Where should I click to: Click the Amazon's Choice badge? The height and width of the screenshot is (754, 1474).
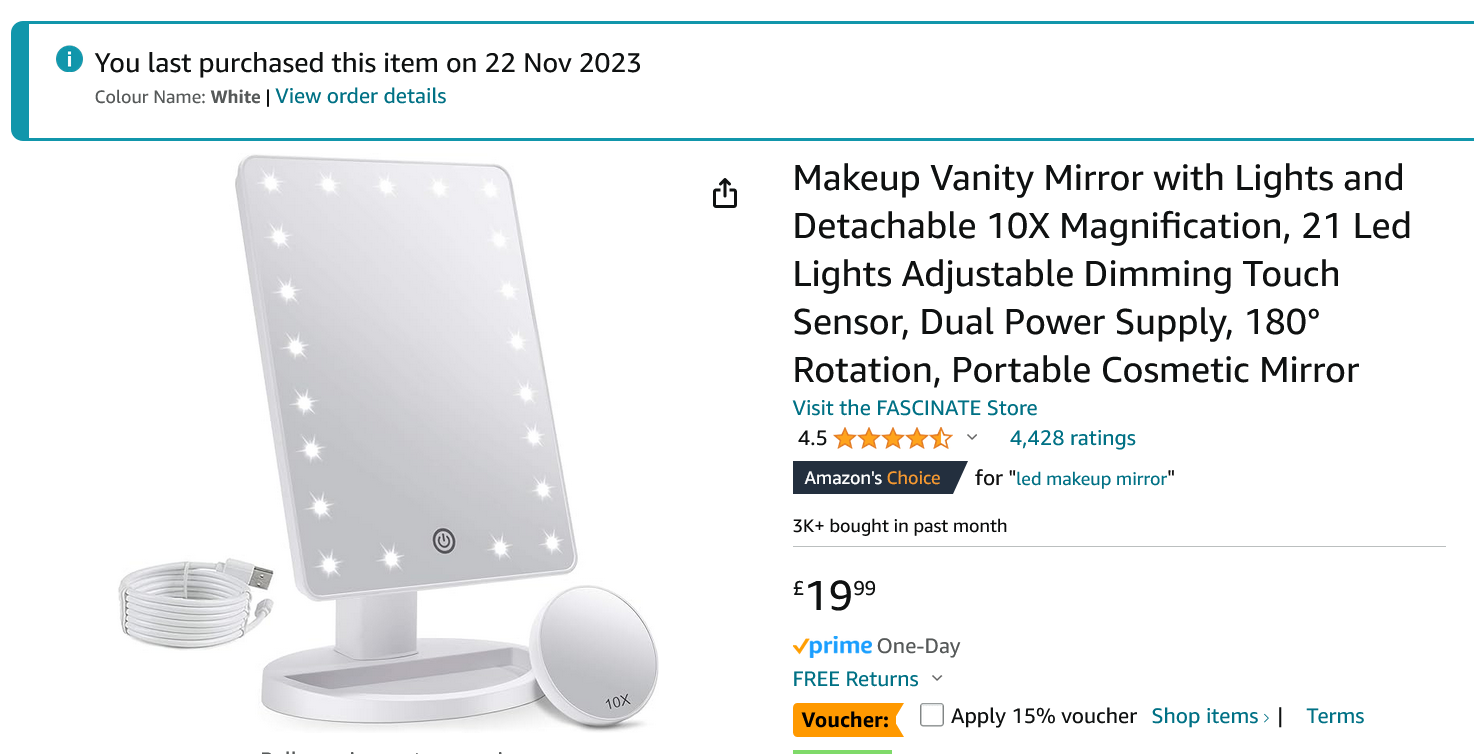point(873,478)
